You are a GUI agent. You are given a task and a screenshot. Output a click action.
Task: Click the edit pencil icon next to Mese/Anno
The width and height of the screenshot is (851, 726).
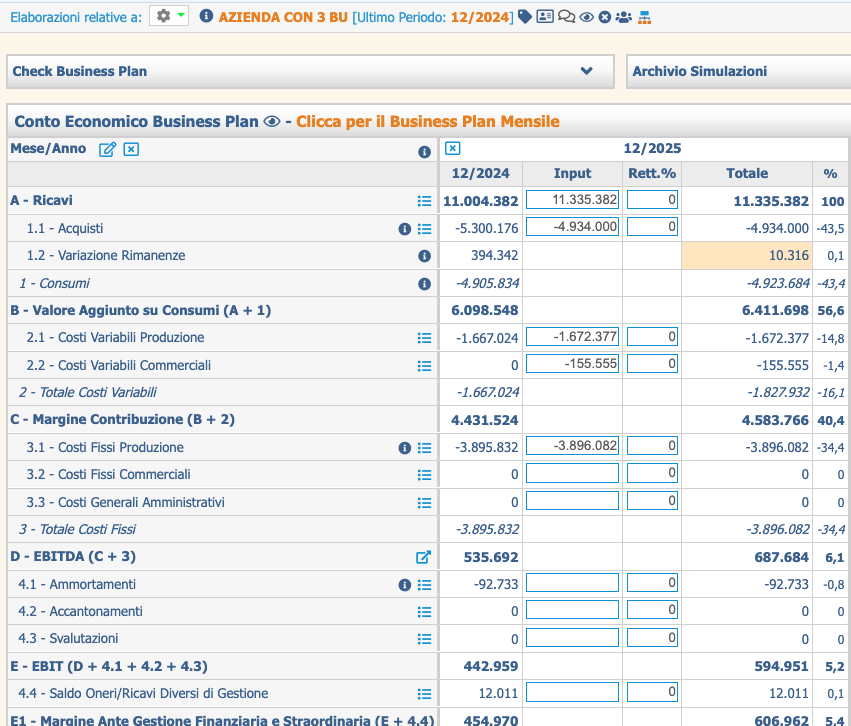point(107,149)
